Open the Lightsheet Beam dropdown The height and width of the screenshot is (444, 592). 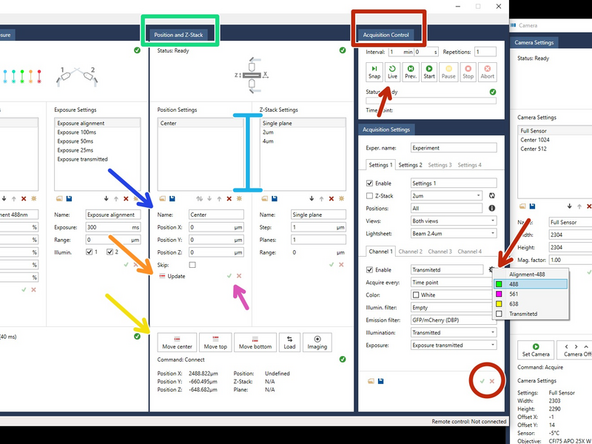(453, 233)
